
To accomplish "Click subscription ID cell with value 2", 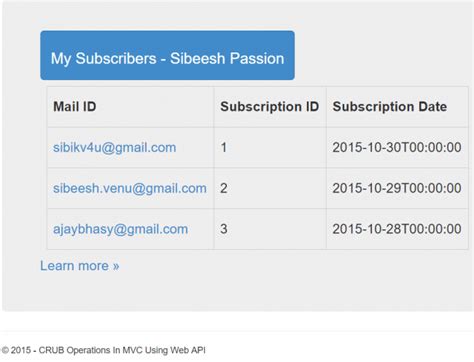I will tap(270, 188).
